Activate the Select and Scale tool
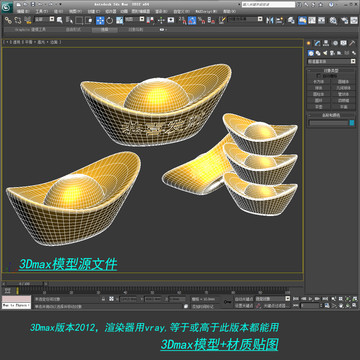360x360 pixels. 120,20
